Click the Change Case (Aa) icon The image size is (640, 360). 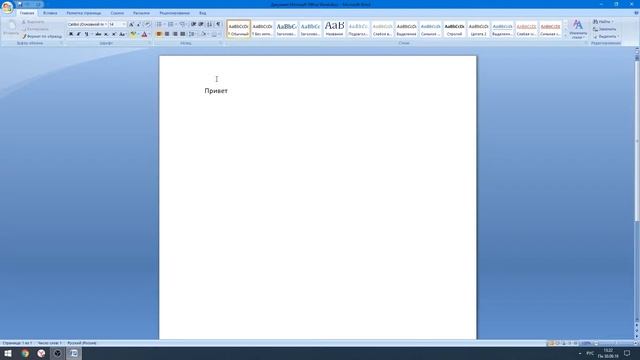pos(122,34)
